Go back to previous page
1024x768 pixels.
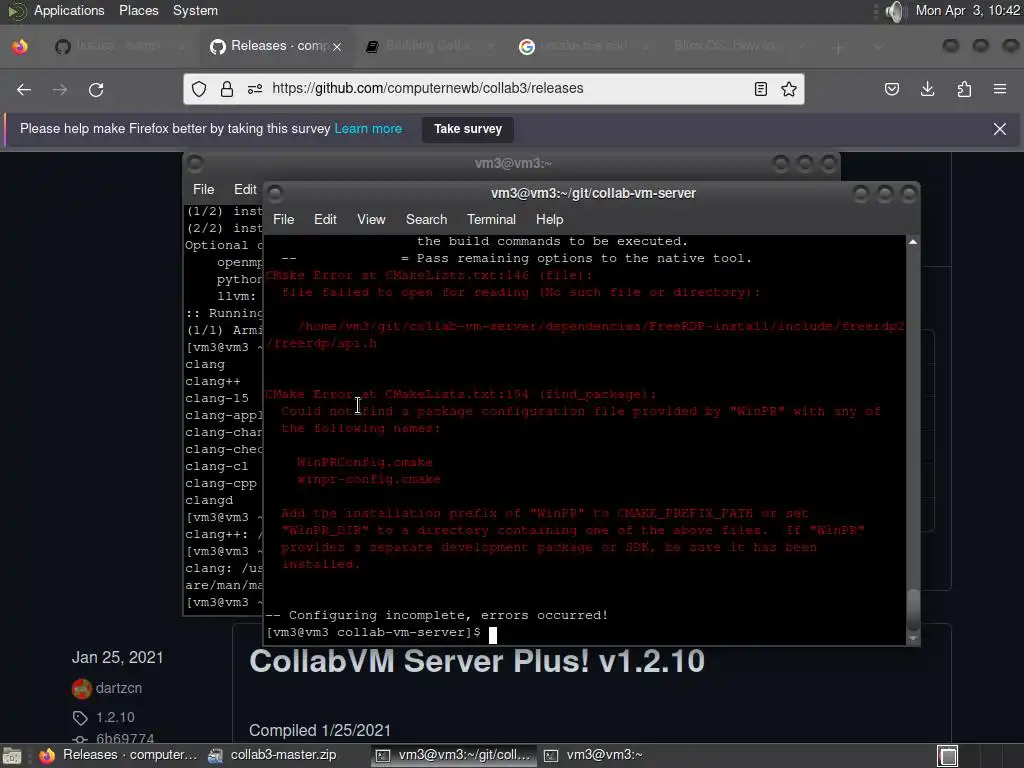point(24,89)
